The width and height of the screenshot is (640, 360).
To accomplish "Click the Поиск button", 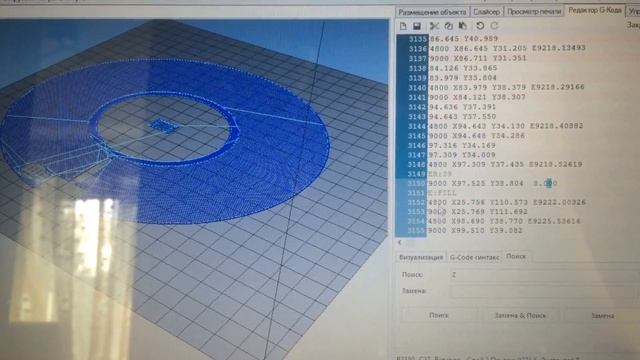I will [x=439, y=315].
